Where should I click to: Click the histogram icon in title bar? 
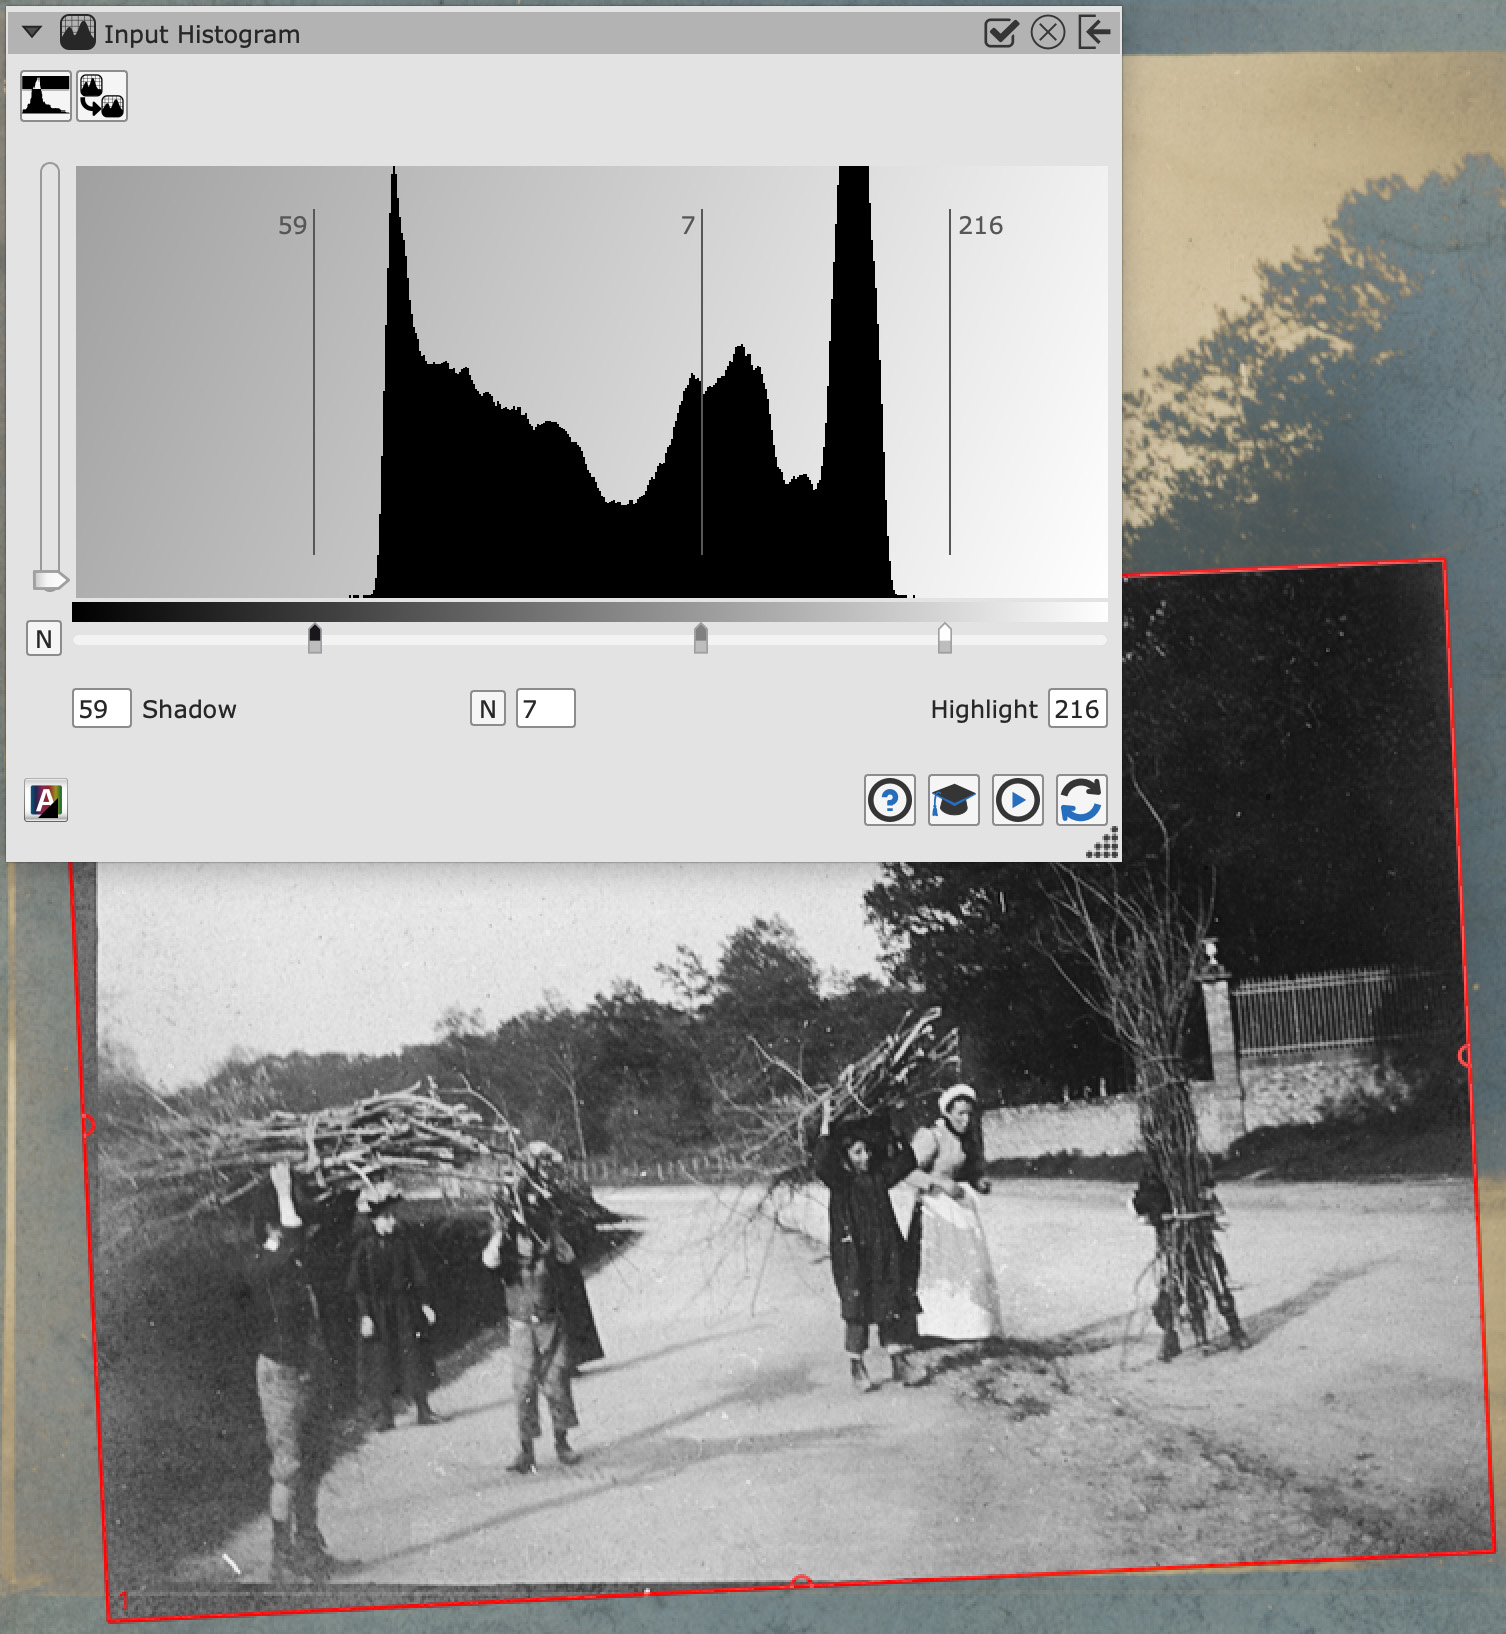point(77,33)
